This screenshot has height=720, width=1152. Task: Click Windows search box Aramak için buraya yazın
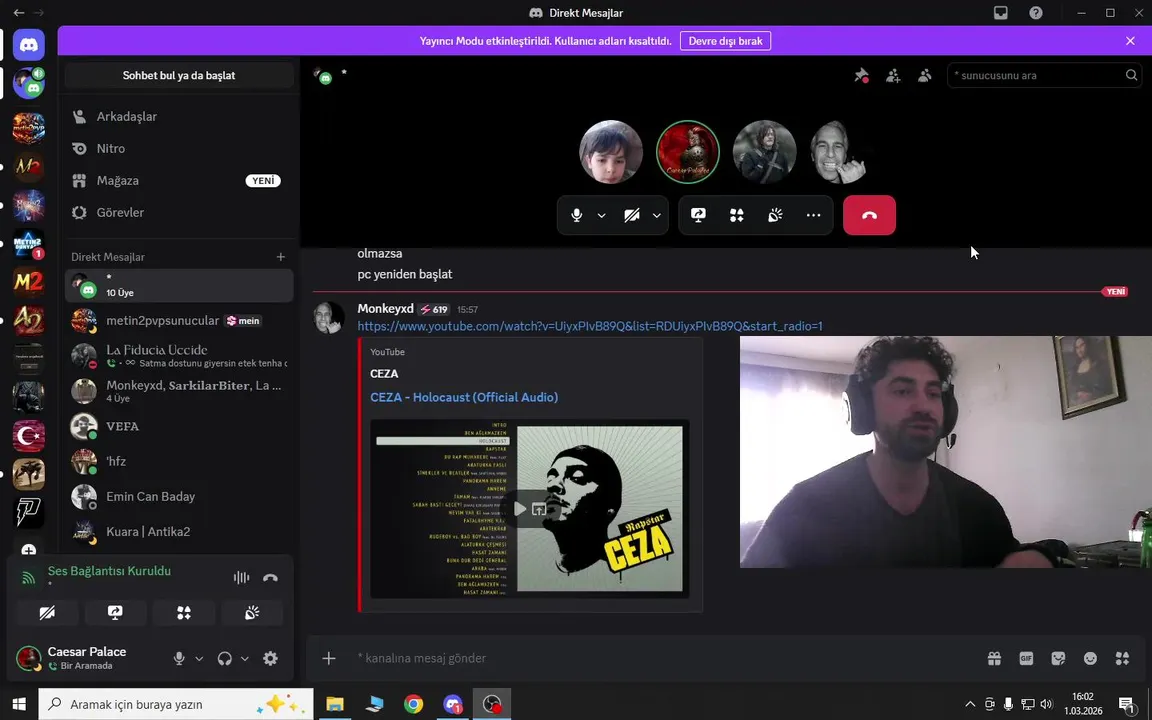[x=176, y=704]
